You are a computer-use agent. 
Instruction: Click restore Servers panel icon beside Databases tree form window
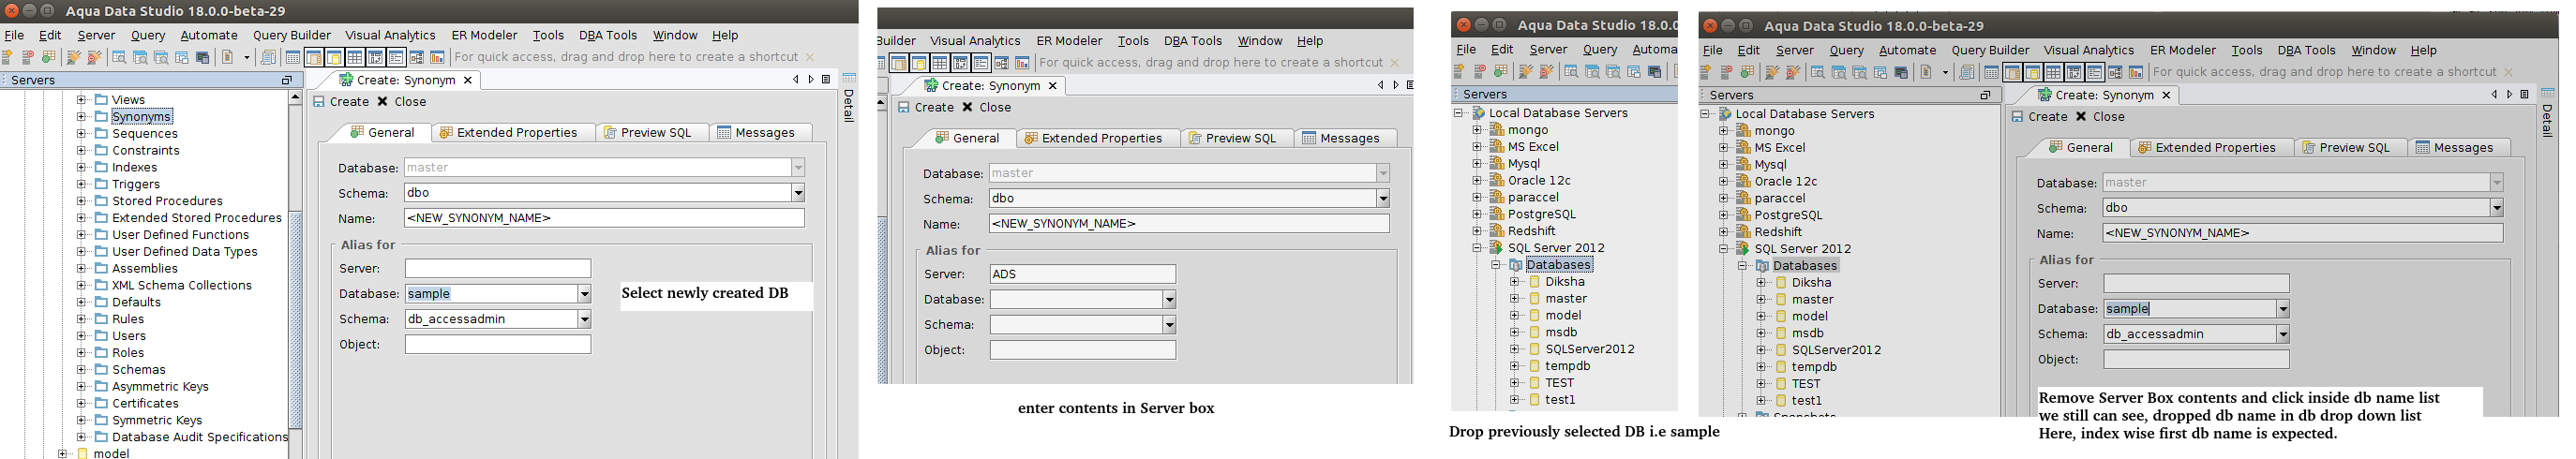point(1986,95)
